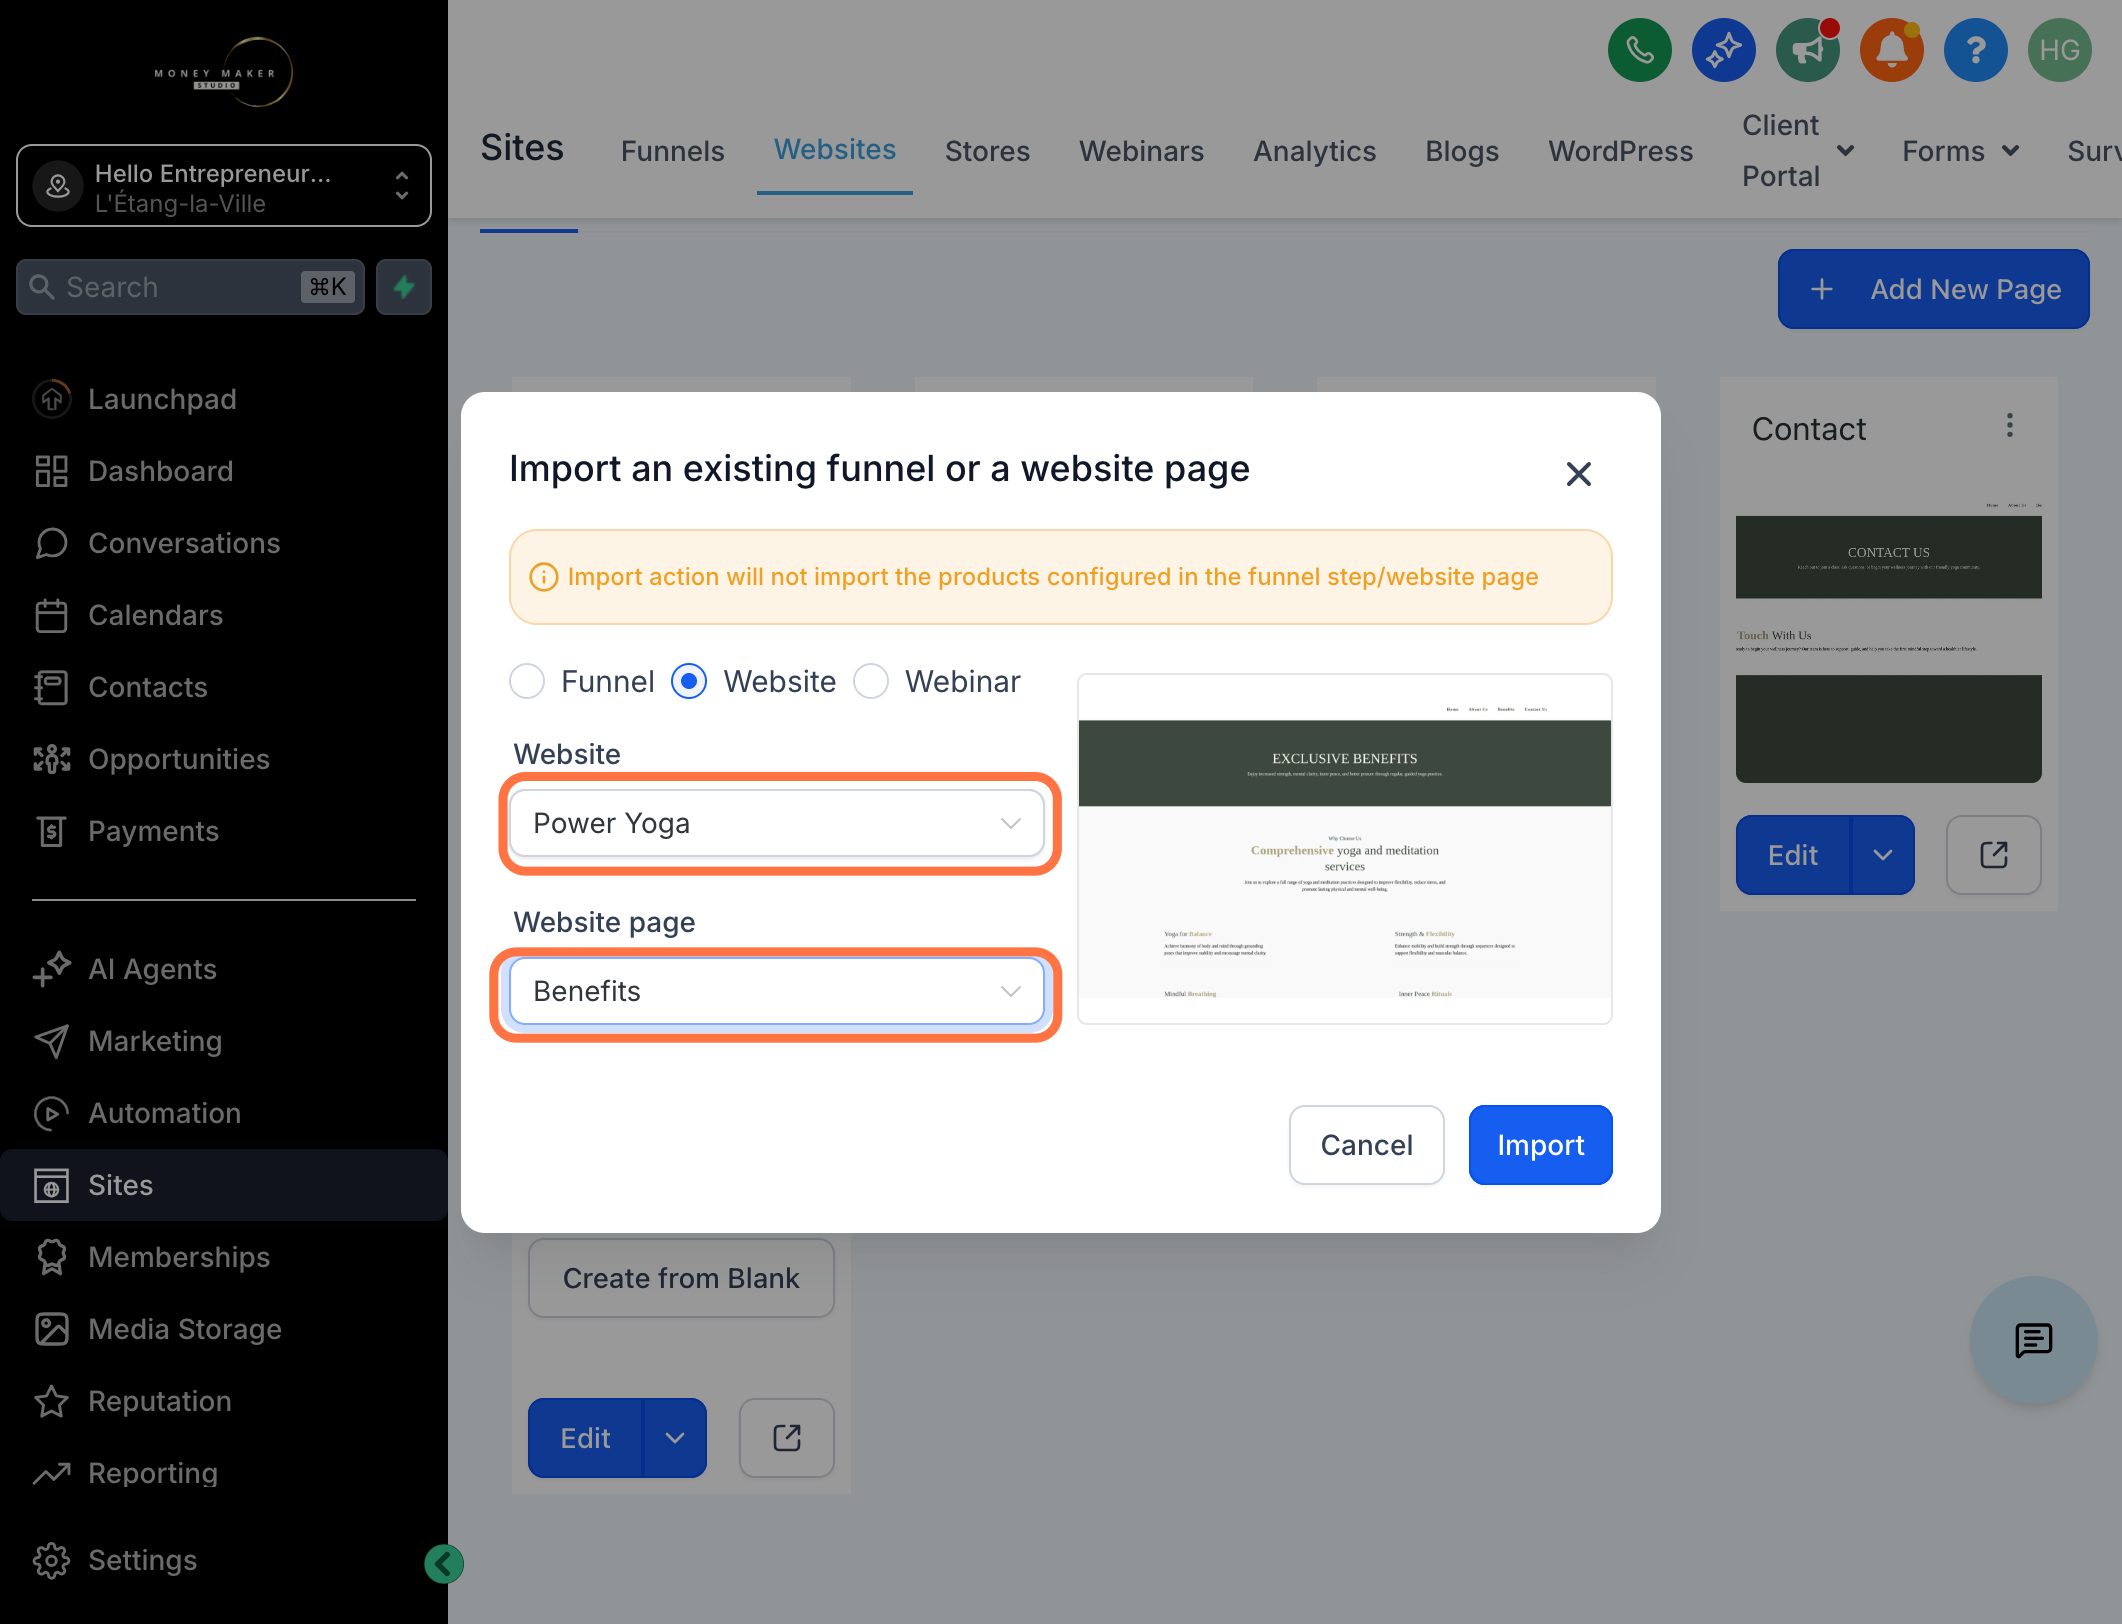
Task: Click Edit on the Contact card
Action: [1793, 855]
